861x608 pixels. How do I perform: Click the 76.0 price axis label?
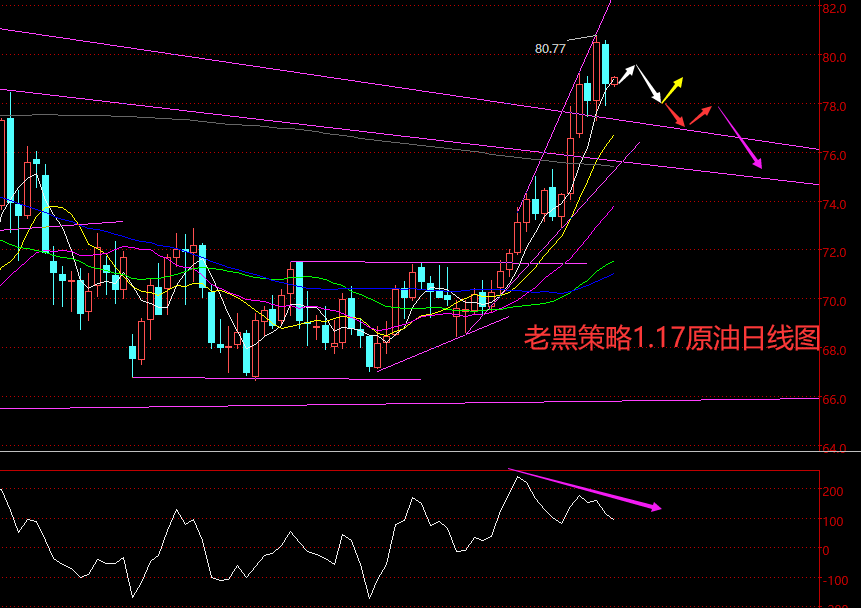[834, 155]
